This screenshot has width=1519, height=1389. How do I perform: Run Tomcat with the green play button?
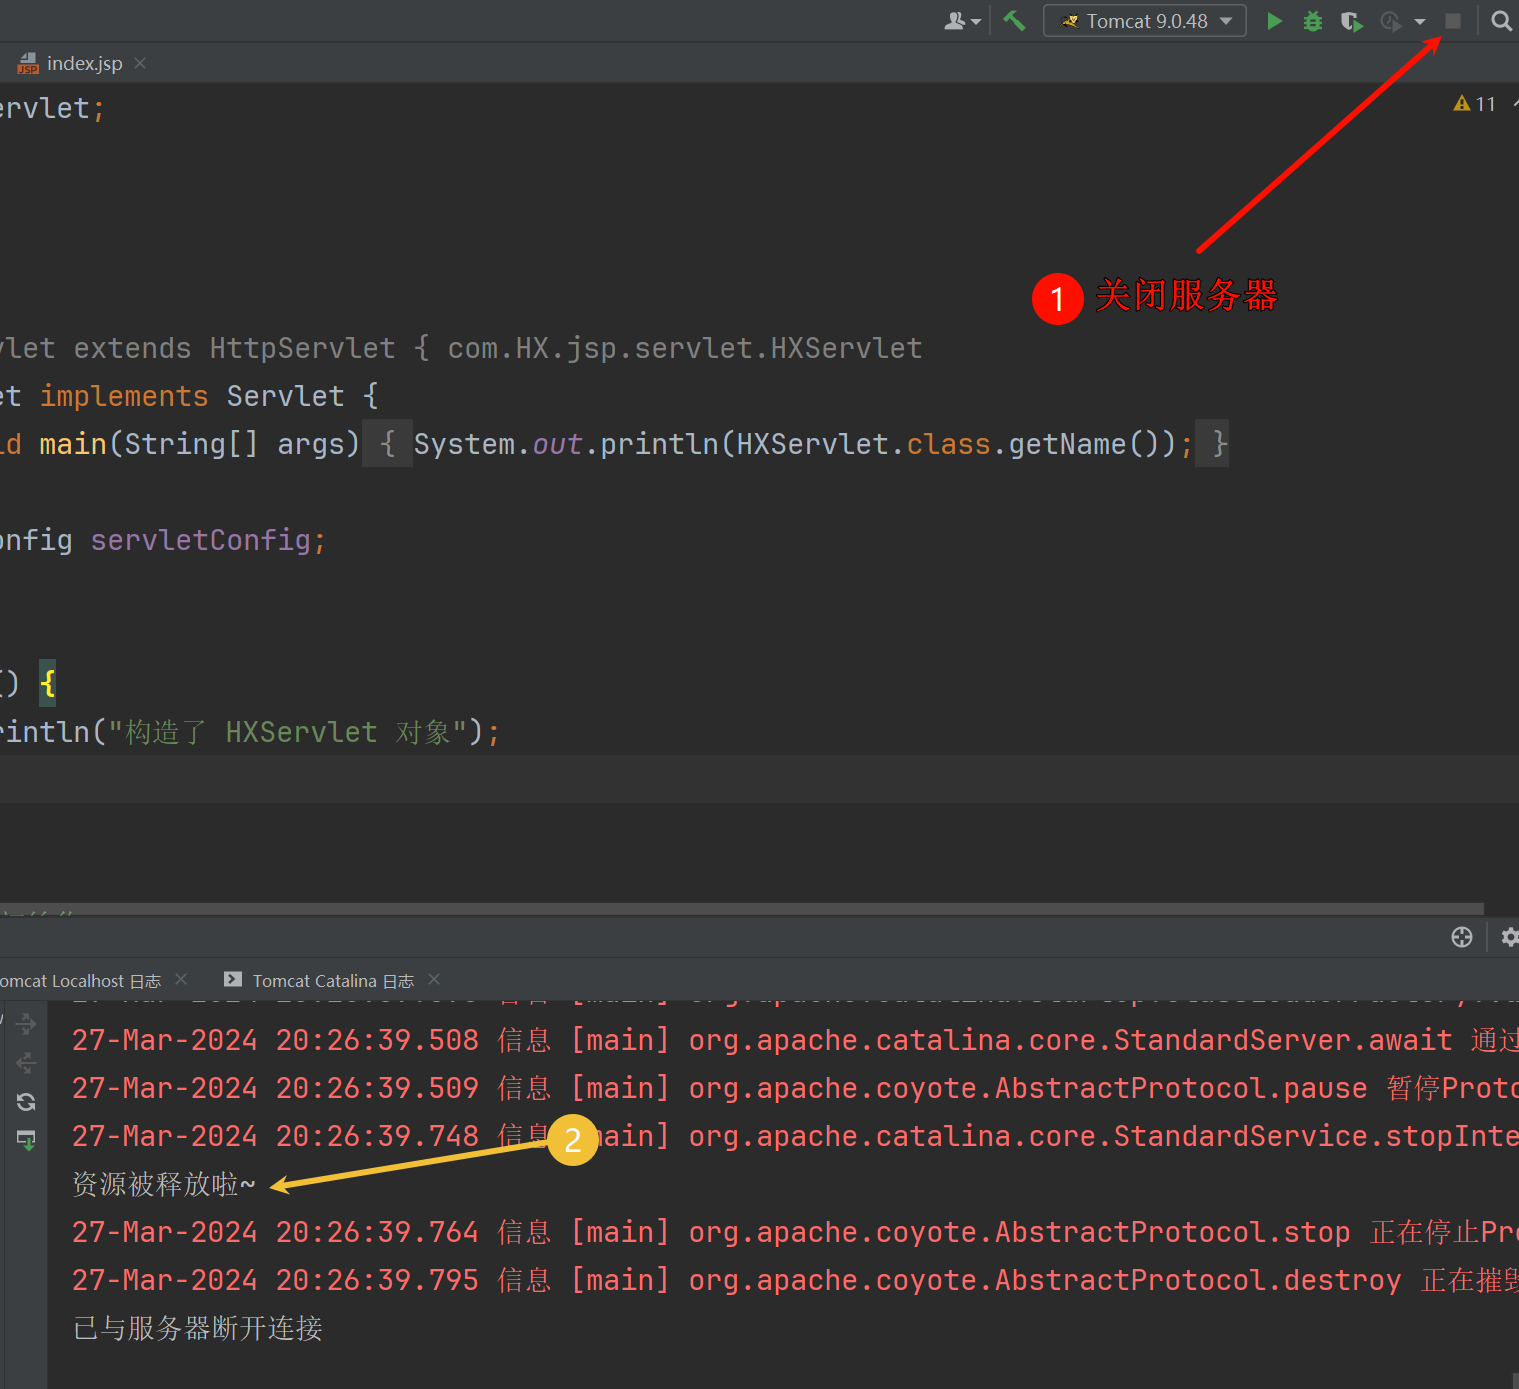tap(1274, 21)
